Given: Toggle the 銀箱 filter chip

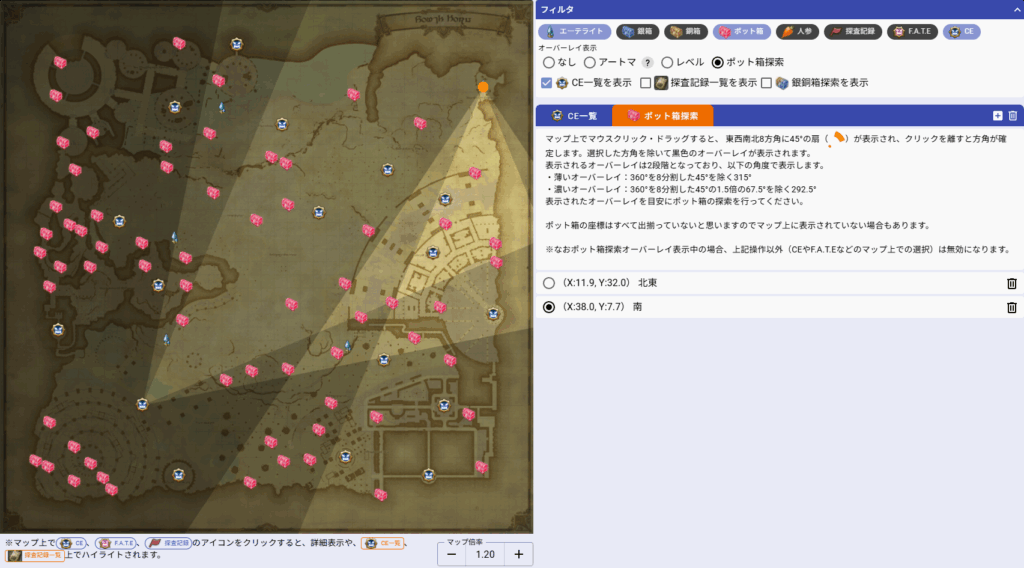Looking at the screenshot, I should [x=637, y=31].
